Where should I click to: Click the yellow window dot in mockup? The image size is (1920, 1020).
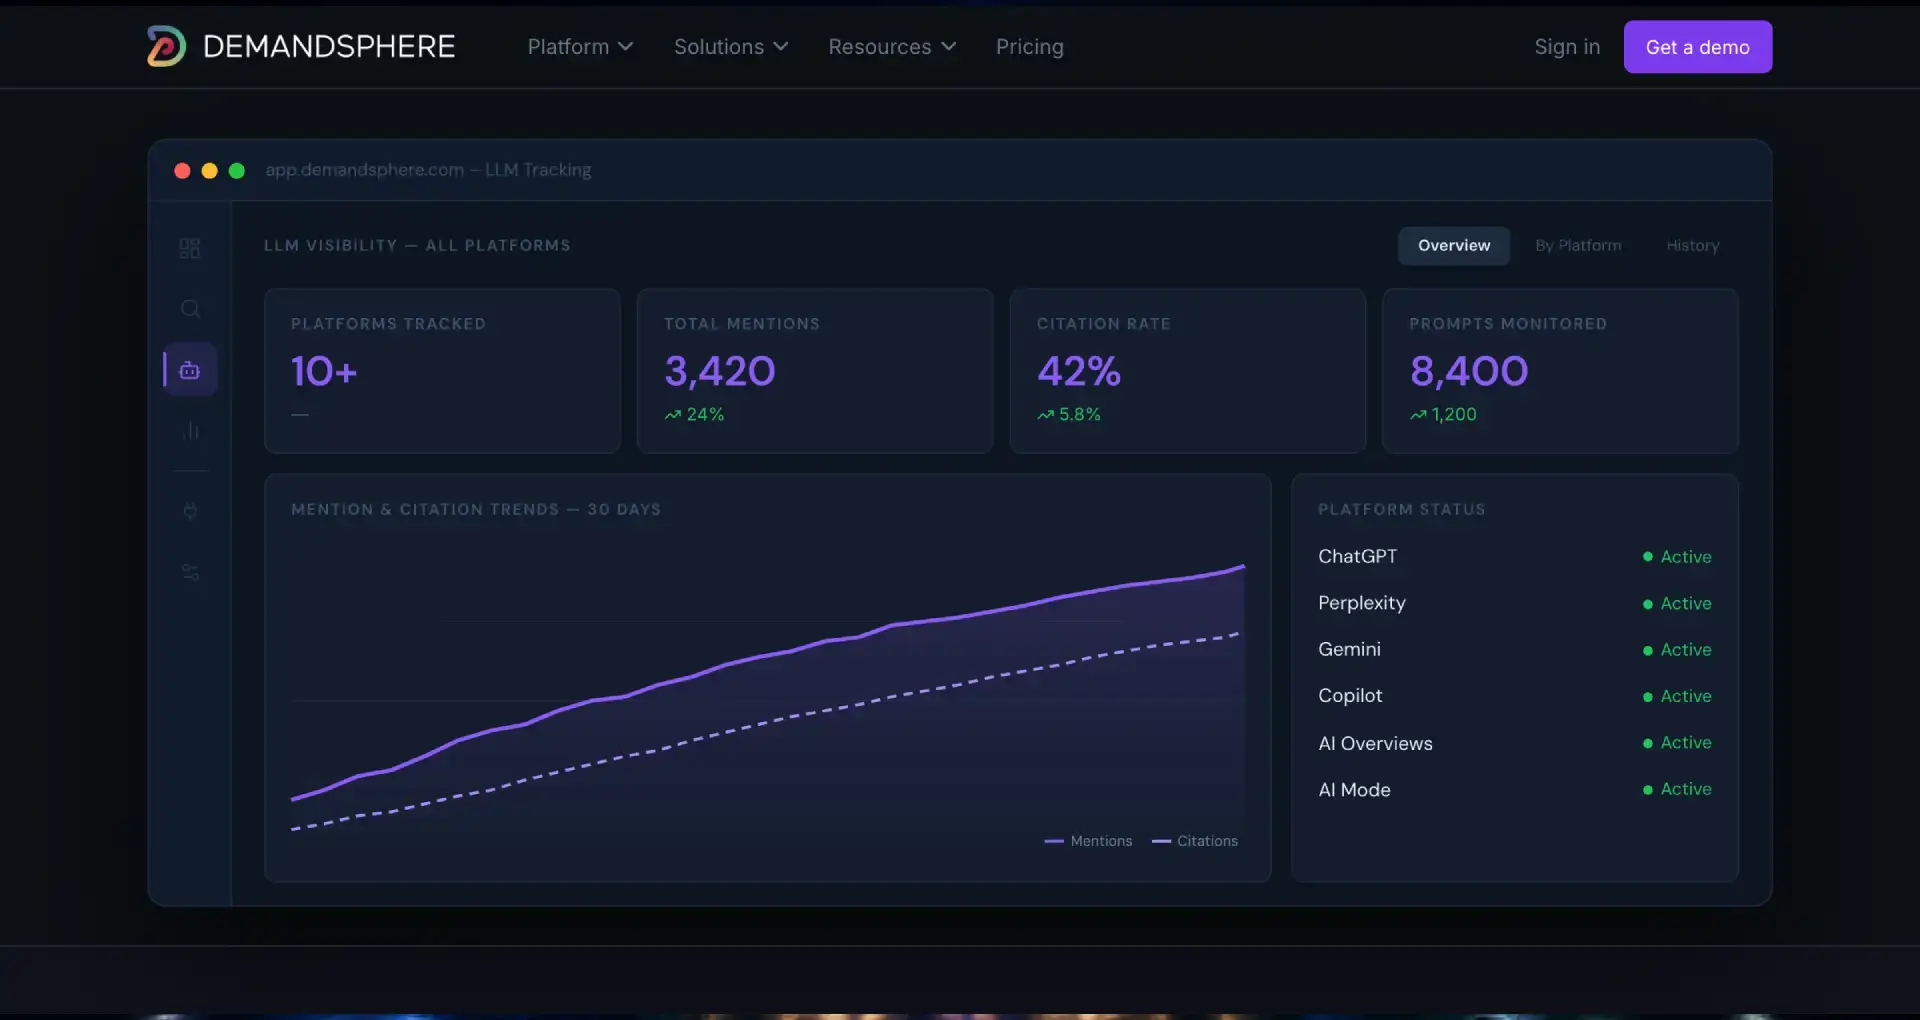click(210, 170)
